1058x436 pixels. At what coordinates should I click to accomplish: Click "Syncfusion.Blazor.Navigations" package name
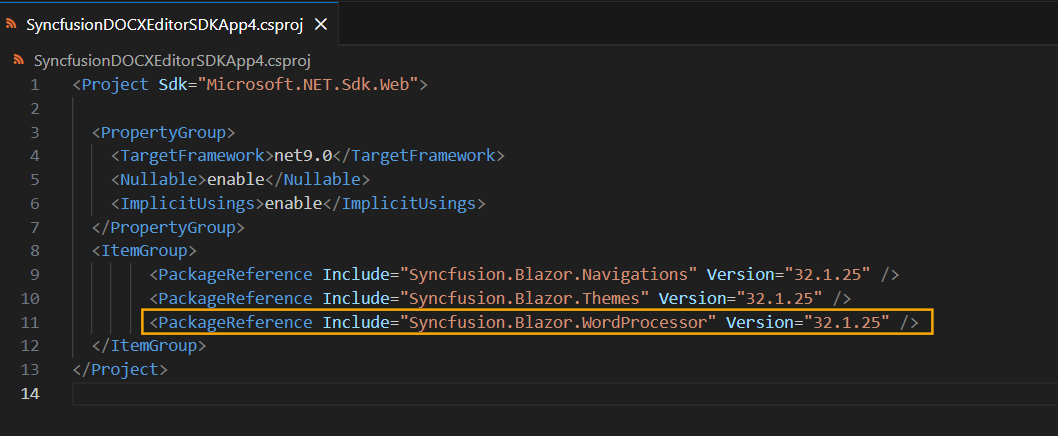coord(549,275)
